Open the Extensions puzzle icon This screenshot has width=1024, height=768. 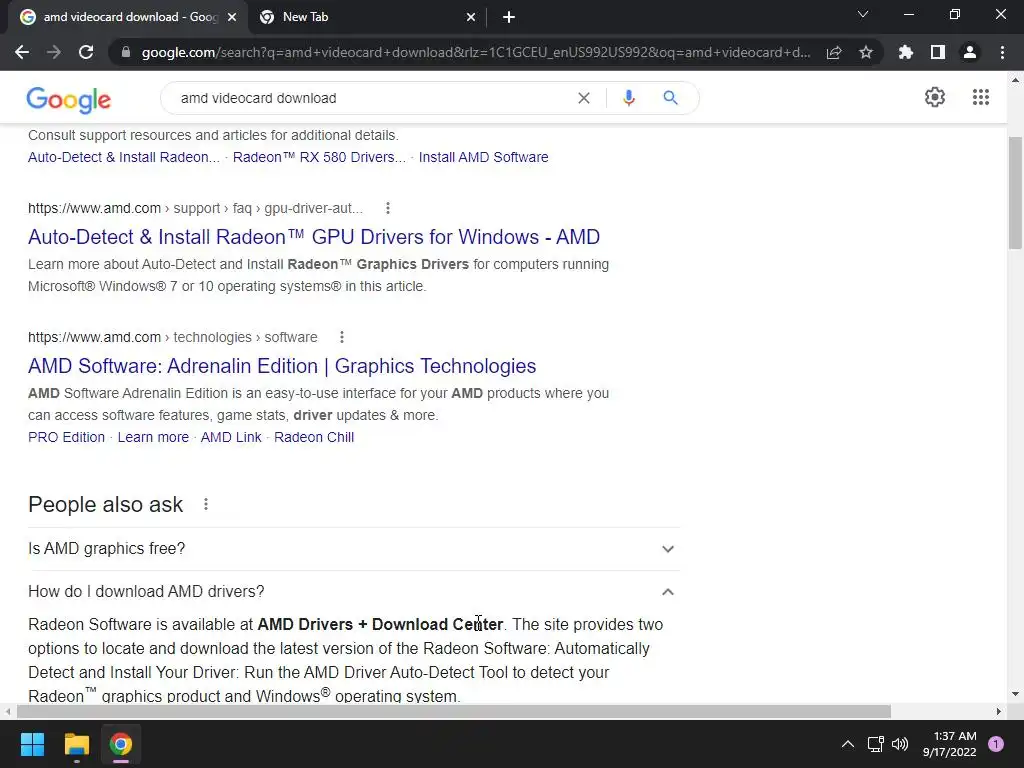click(906, 52)
